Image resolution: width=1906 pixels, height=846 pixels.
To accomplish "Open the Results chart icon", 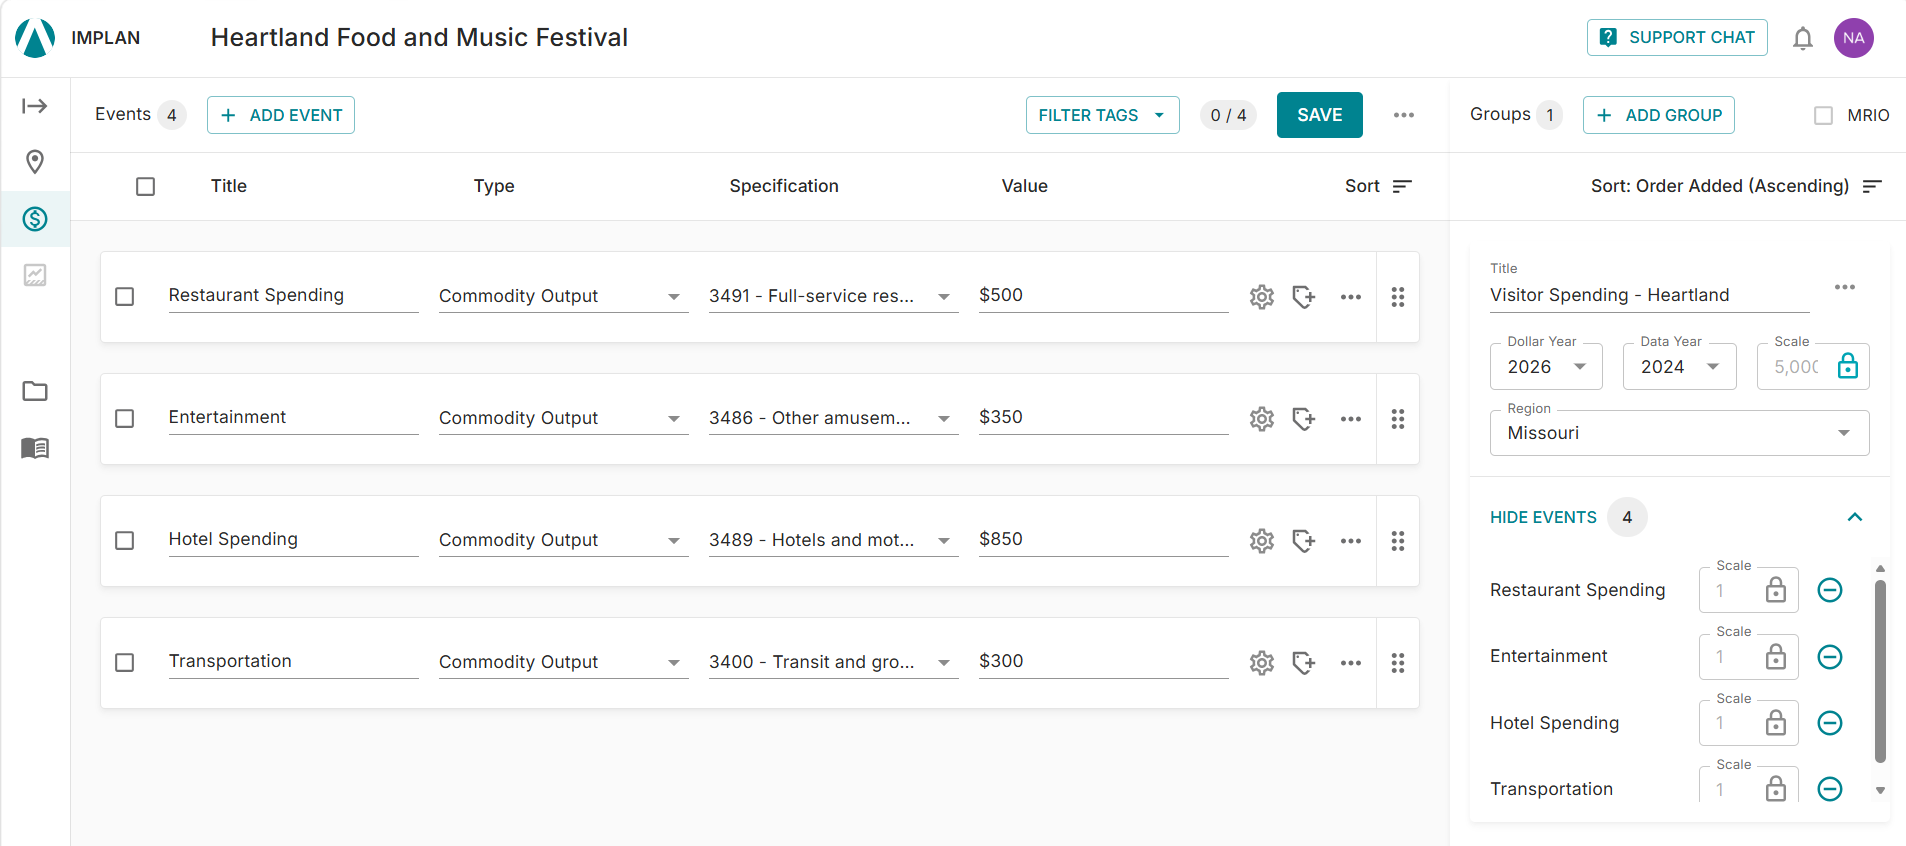I will (35, 275).
